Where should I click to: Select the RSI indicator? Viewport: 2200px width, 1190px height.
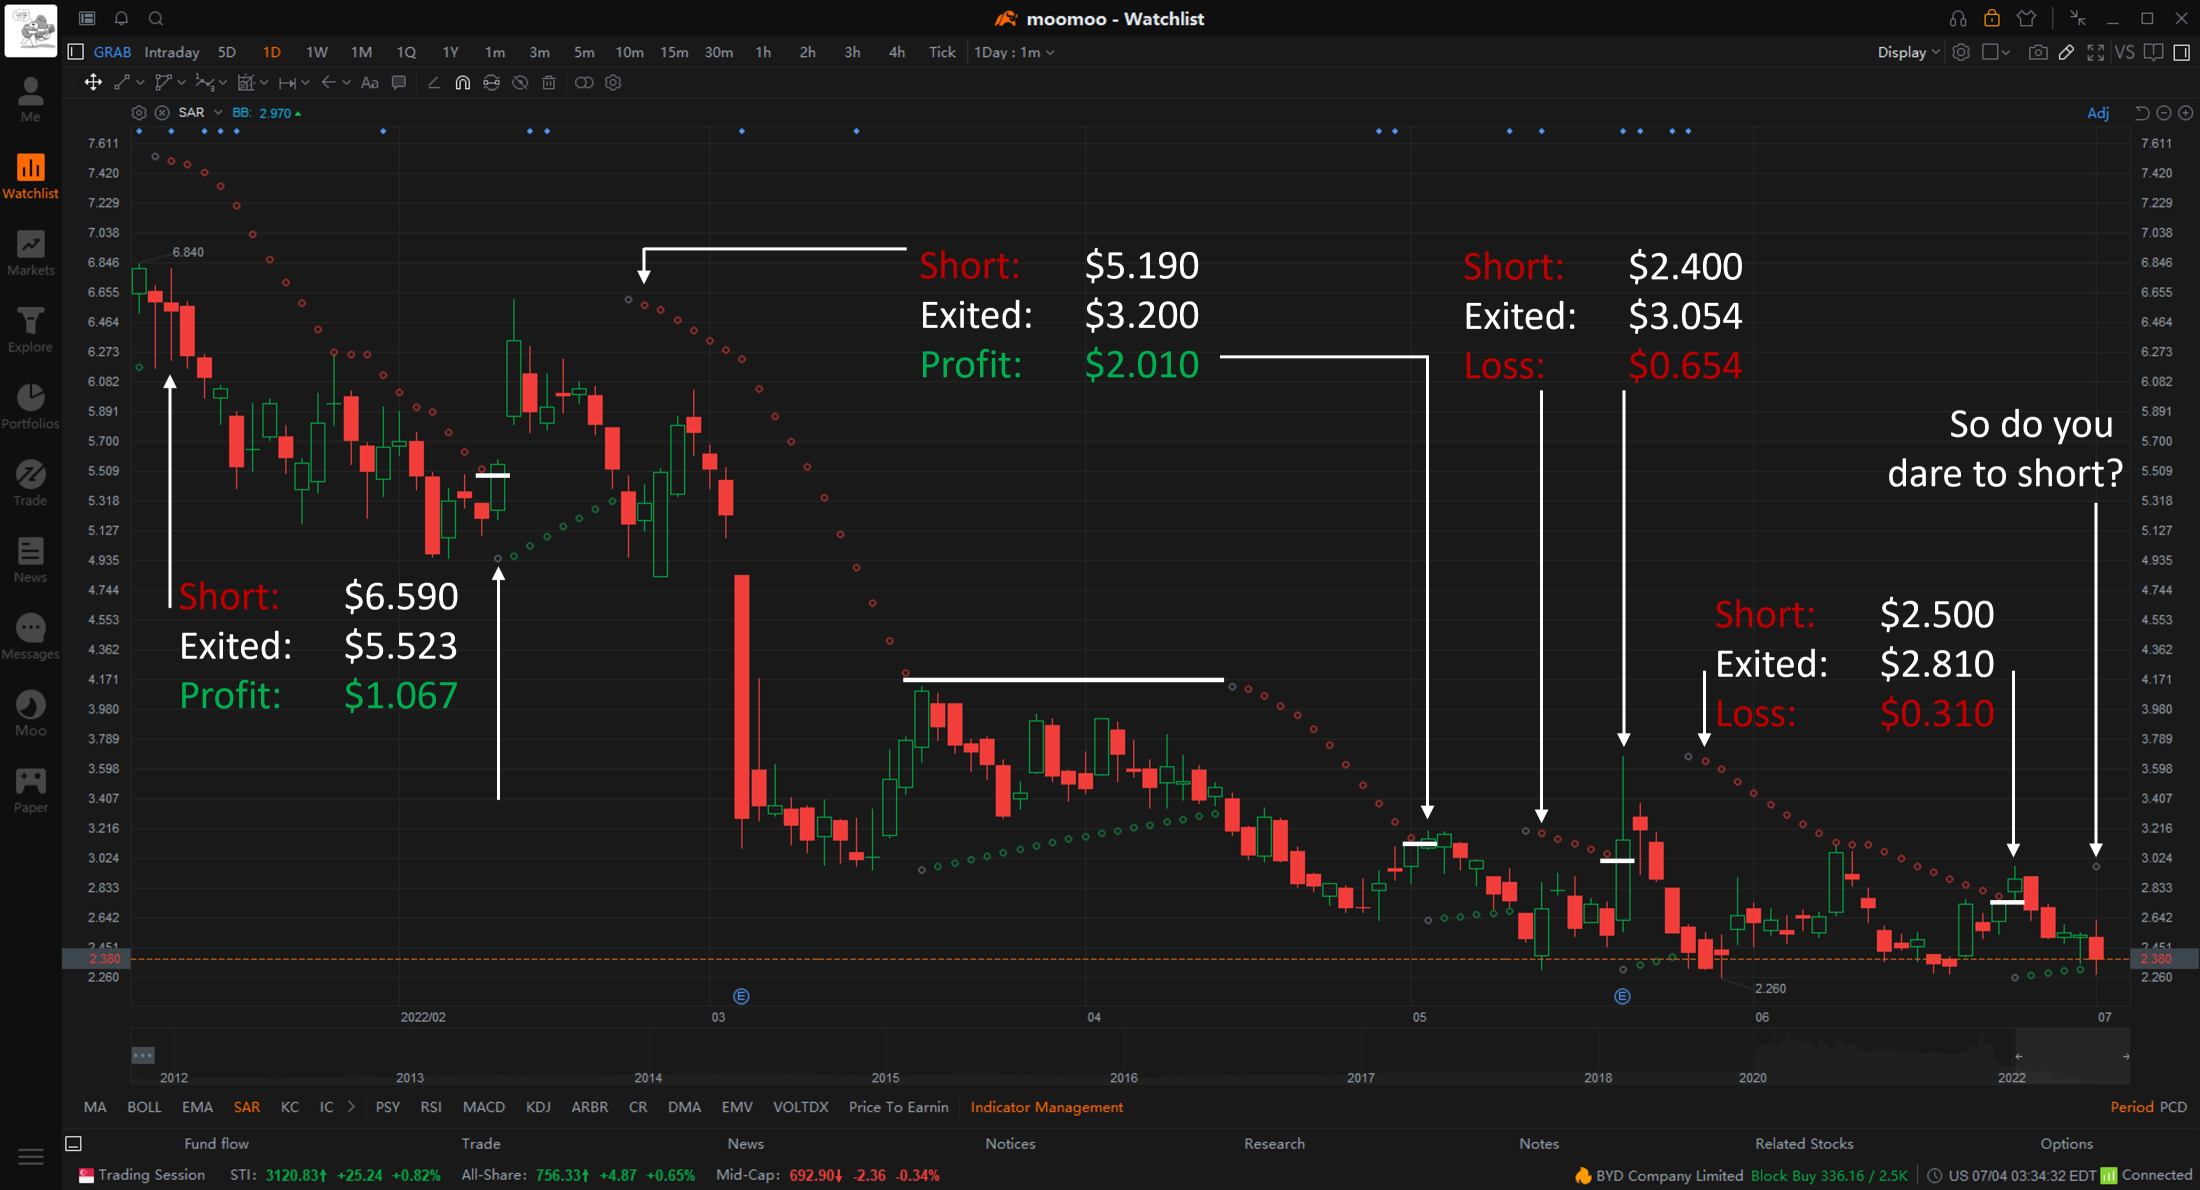(431, 1107)
